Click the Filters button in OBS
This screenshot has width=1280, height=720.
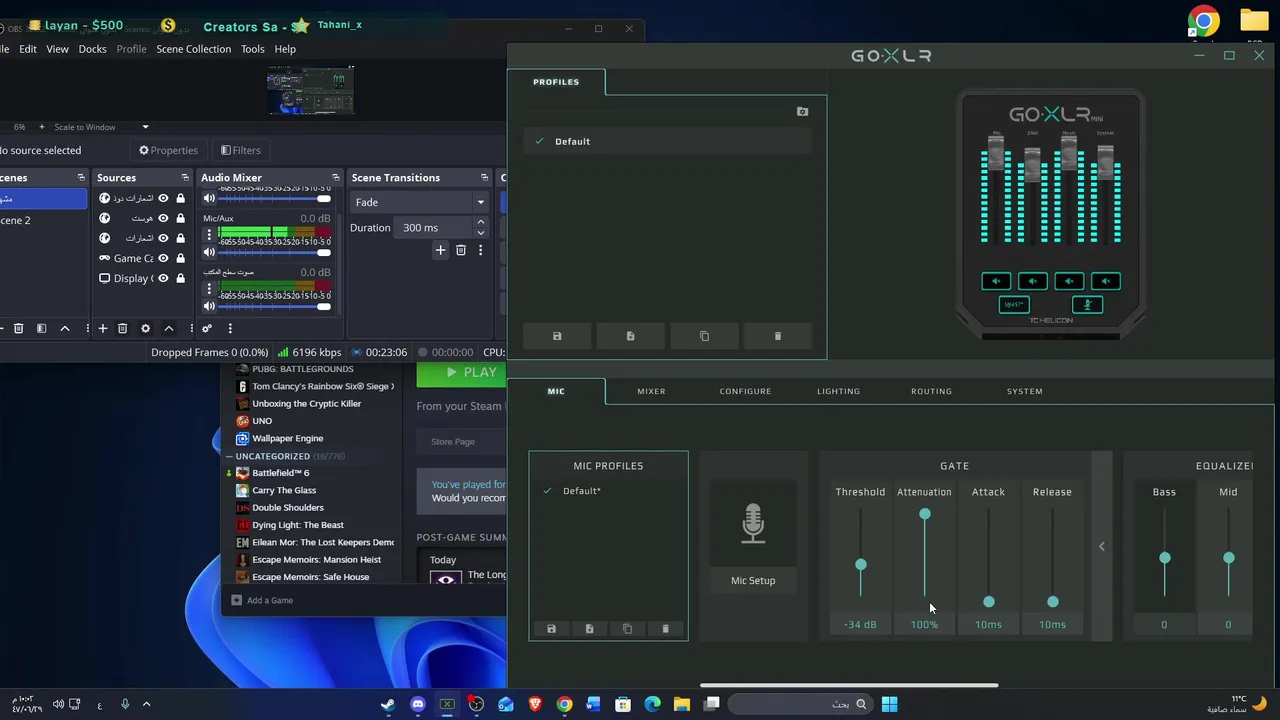(240, 150)
